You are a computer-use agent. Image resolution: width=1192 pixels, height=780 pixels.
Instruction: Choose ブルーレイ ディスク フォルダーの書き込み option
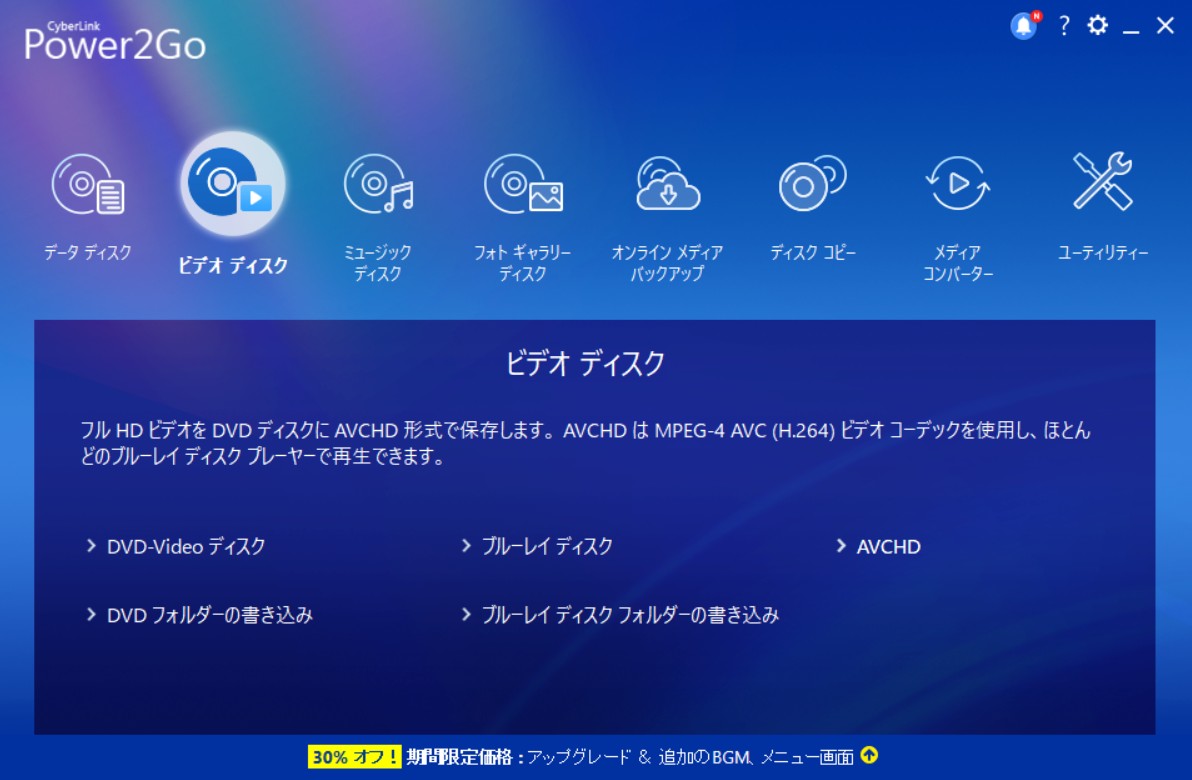click(630, 615)
